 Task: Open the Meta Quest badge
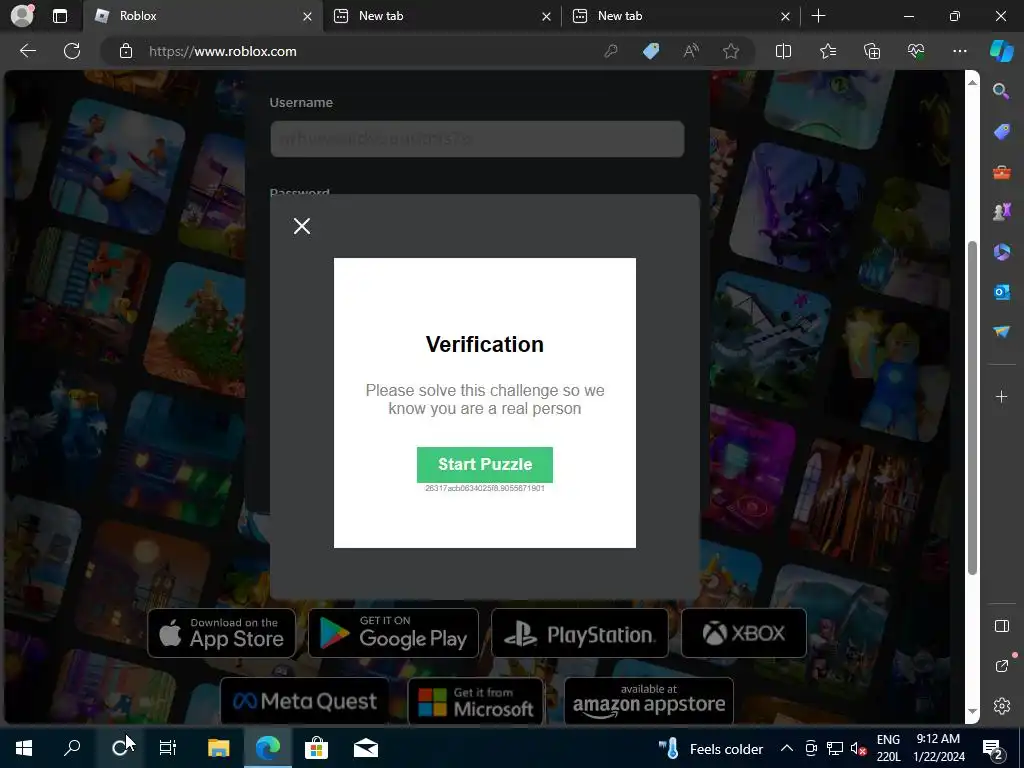[x=304, y=701]
